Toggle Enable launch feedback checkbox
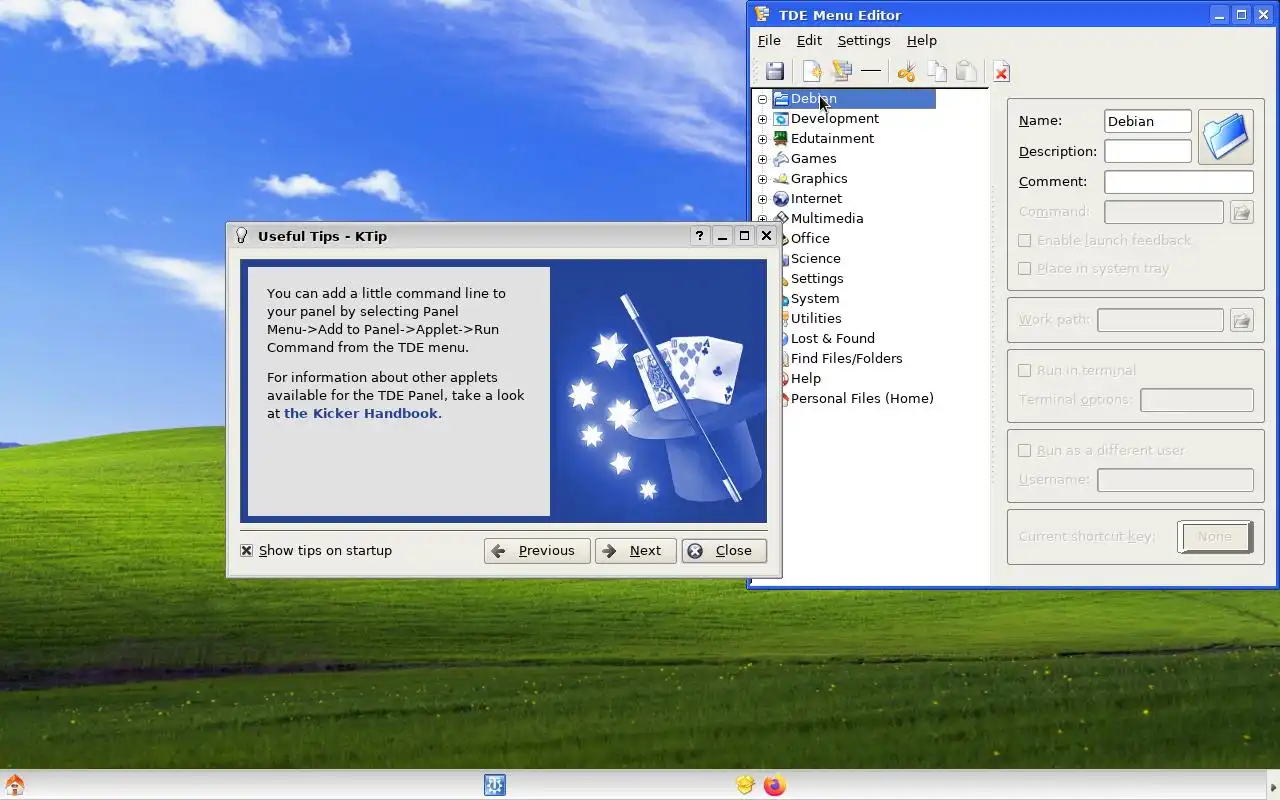Viewport: 1280px width, 800px height. coord(1024,240)
